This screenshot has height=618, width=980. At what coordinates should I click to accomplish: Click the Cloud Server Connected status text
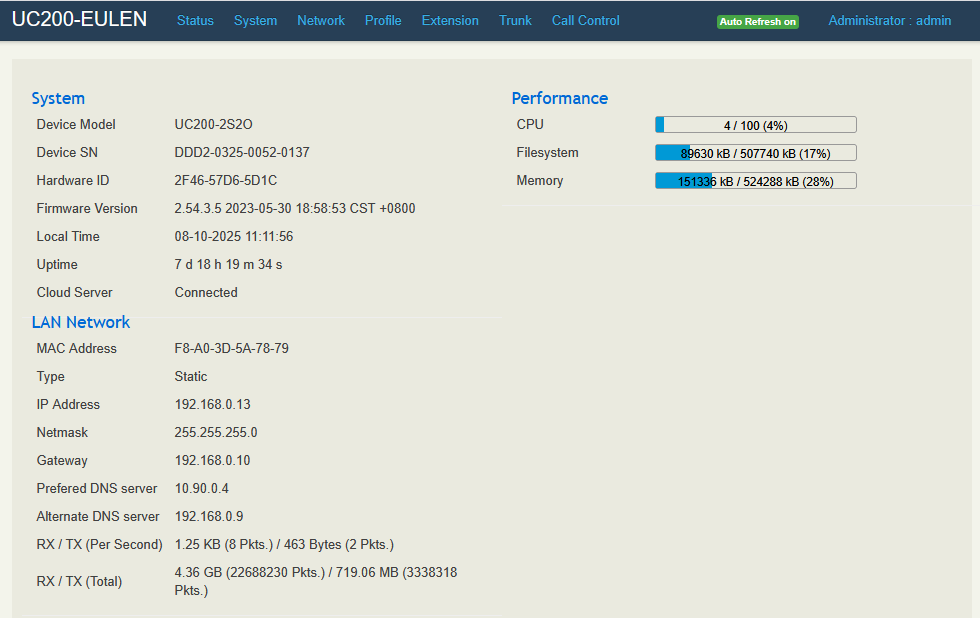[206, 293]
